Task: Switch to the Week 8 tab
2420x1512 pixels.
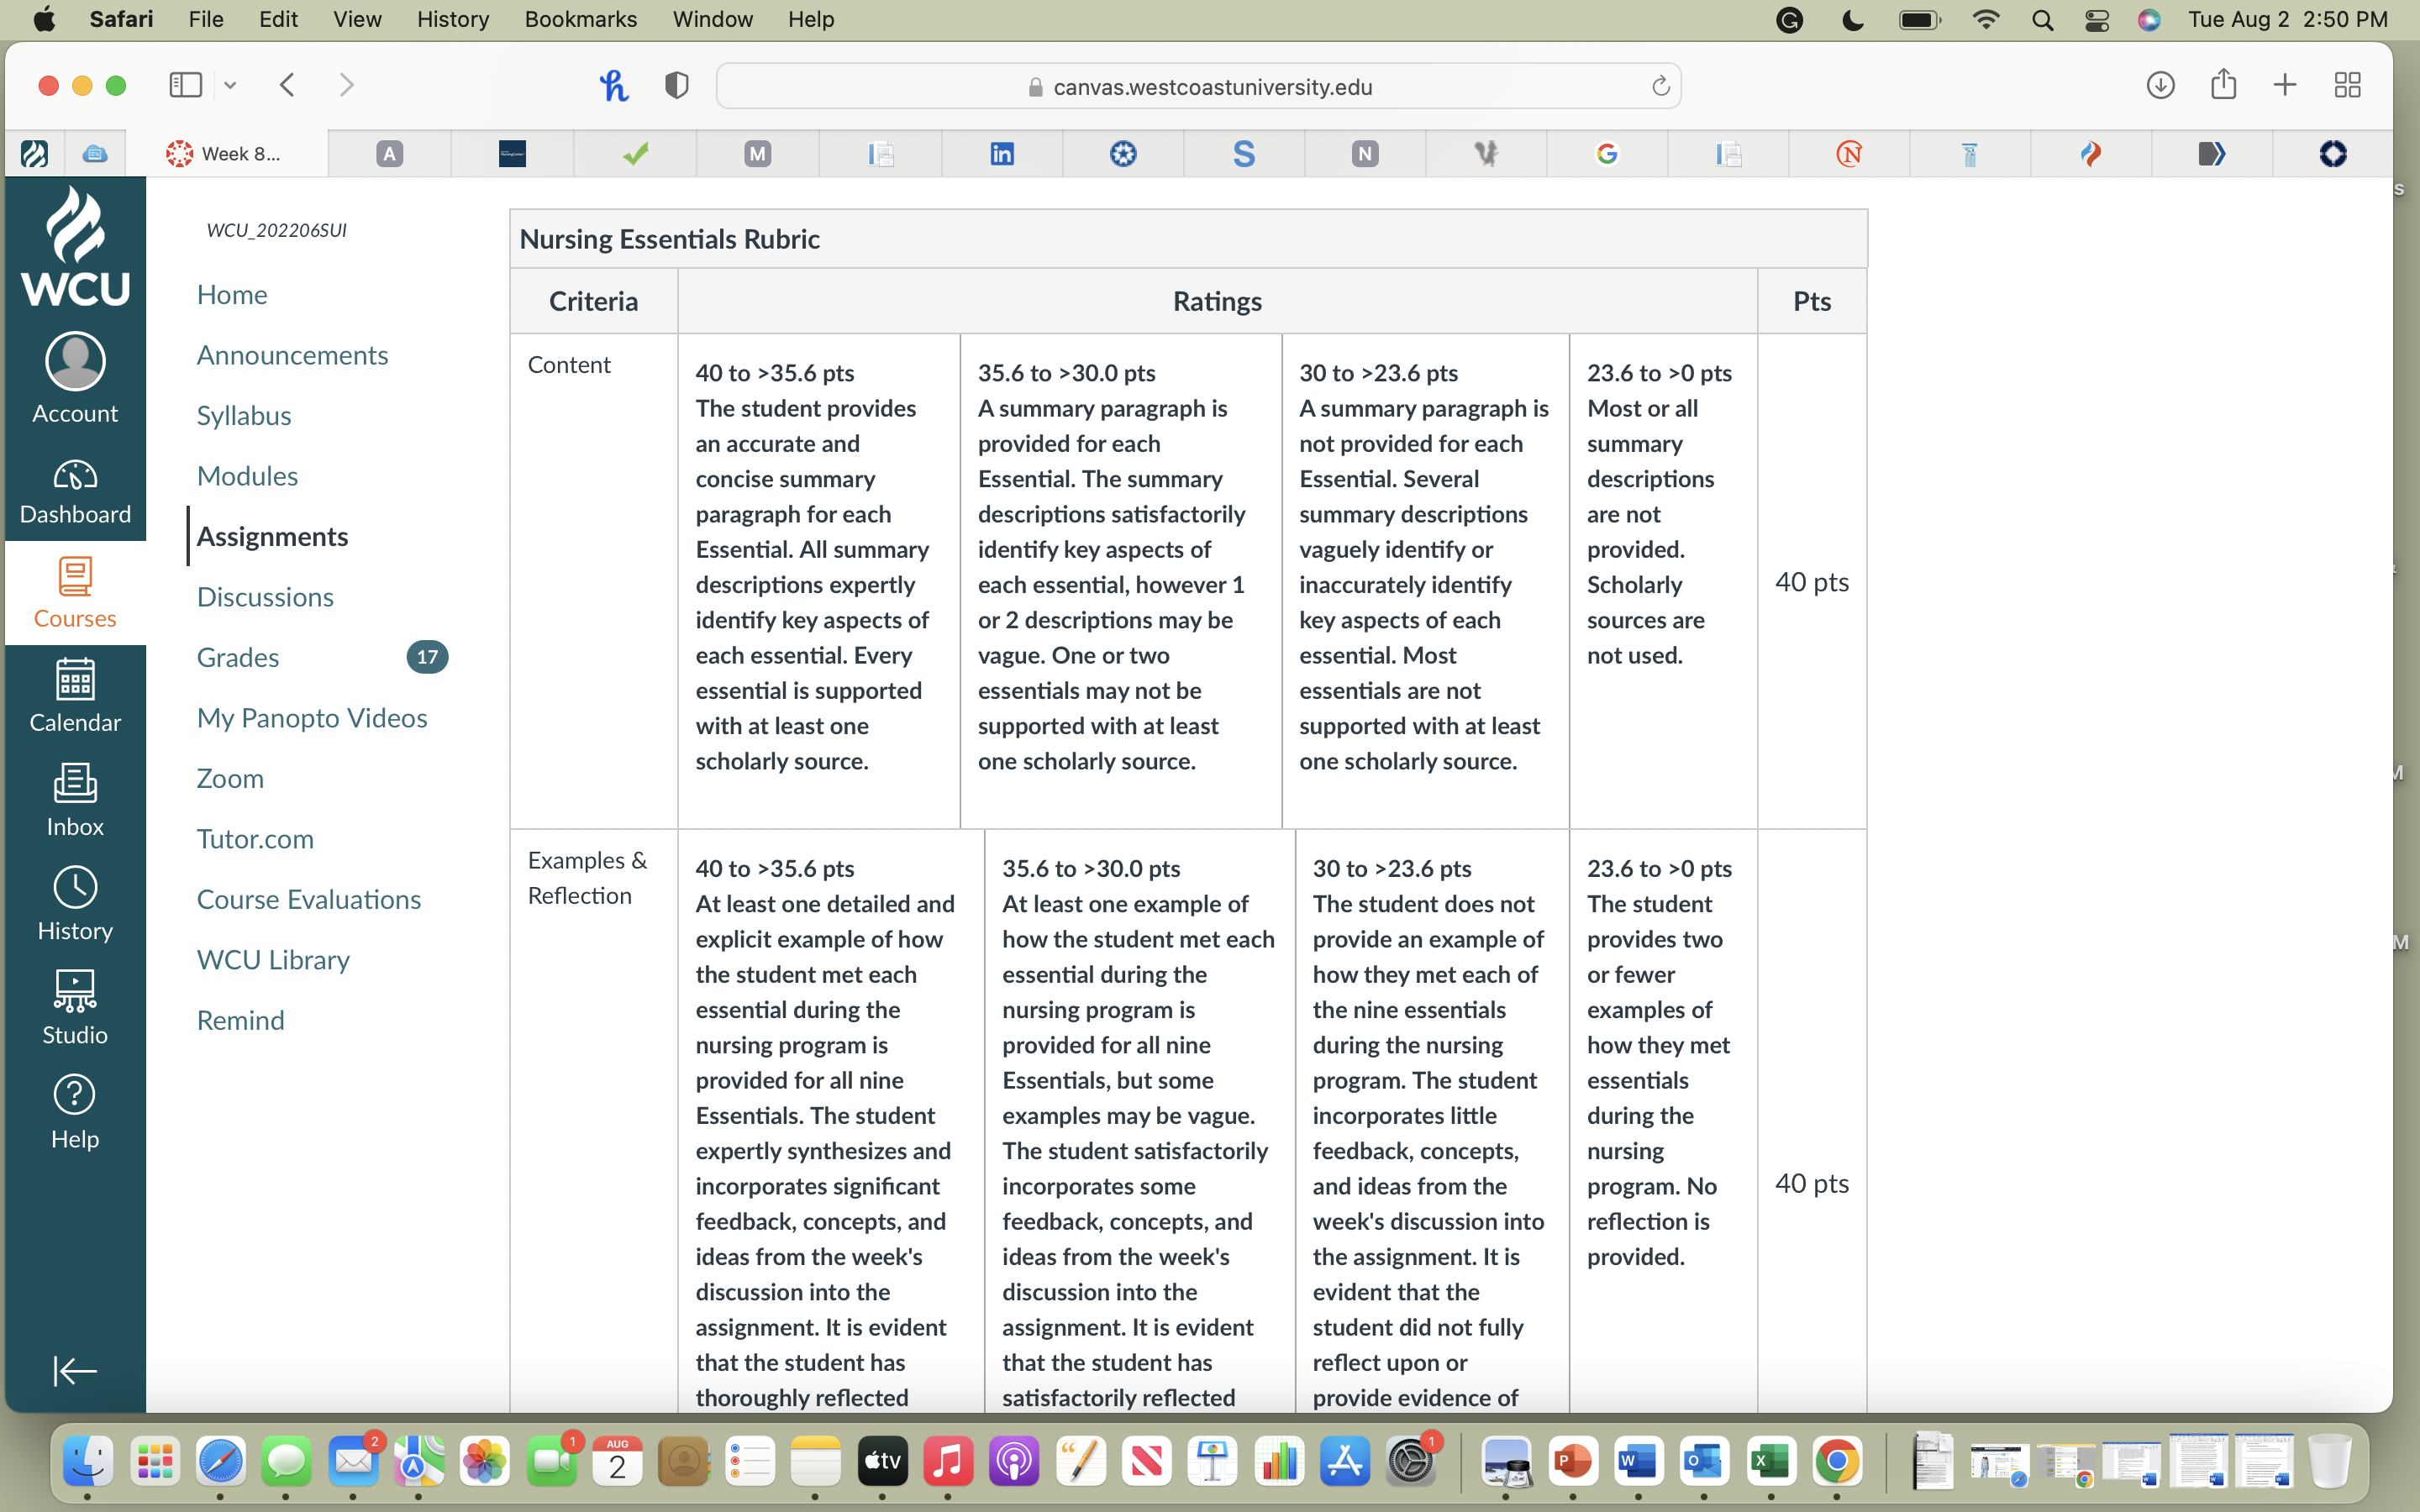Action: [227, 153]
